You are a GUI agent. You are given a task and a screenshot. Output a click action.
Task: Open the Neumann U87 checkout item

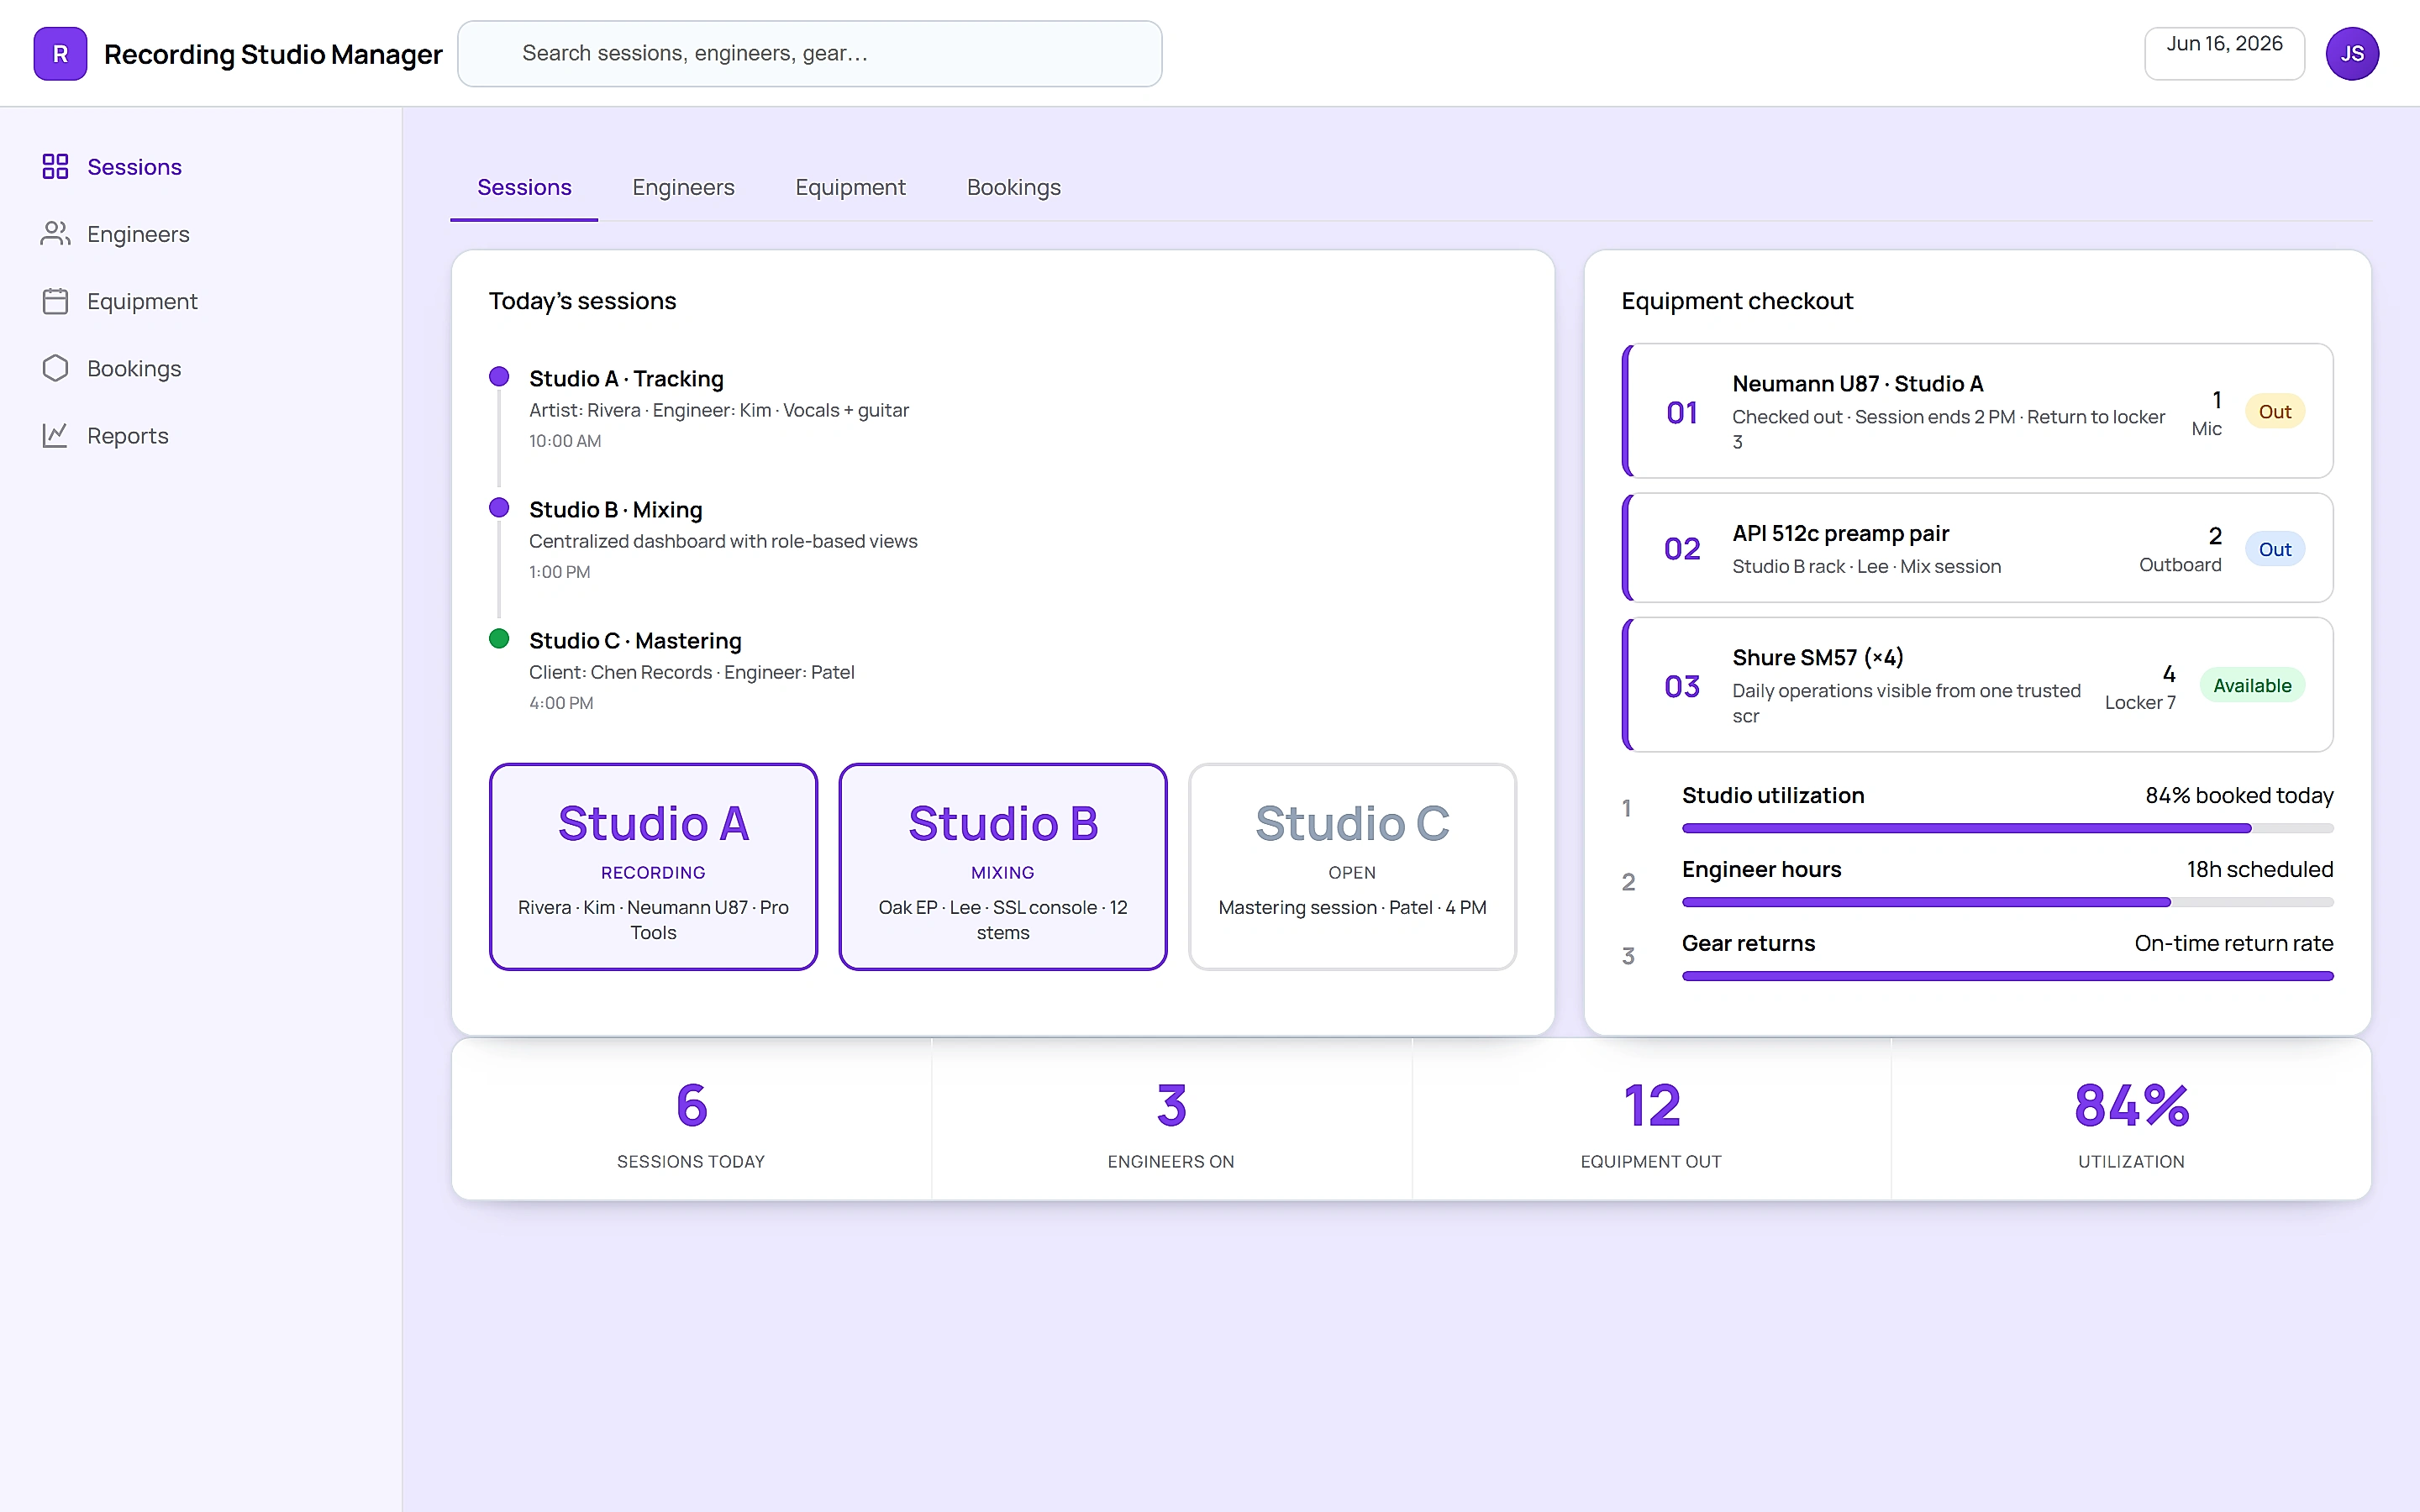coord(1977,411)
